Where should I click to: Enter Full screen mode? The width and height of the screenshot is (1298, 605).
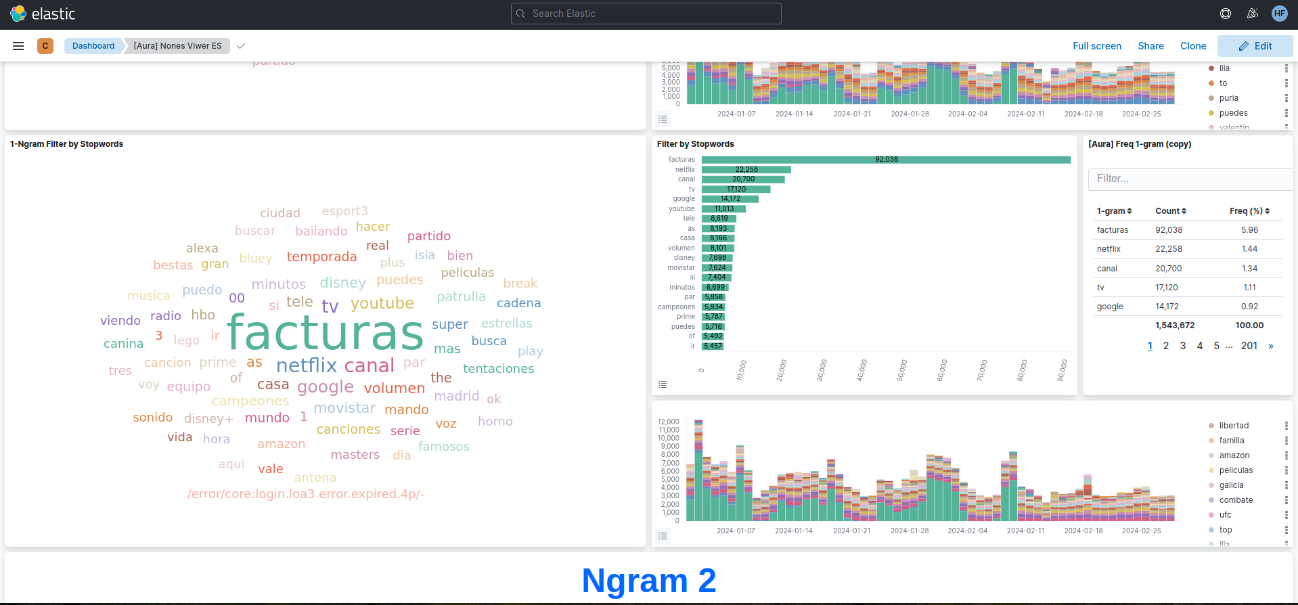coord(1097,46)
